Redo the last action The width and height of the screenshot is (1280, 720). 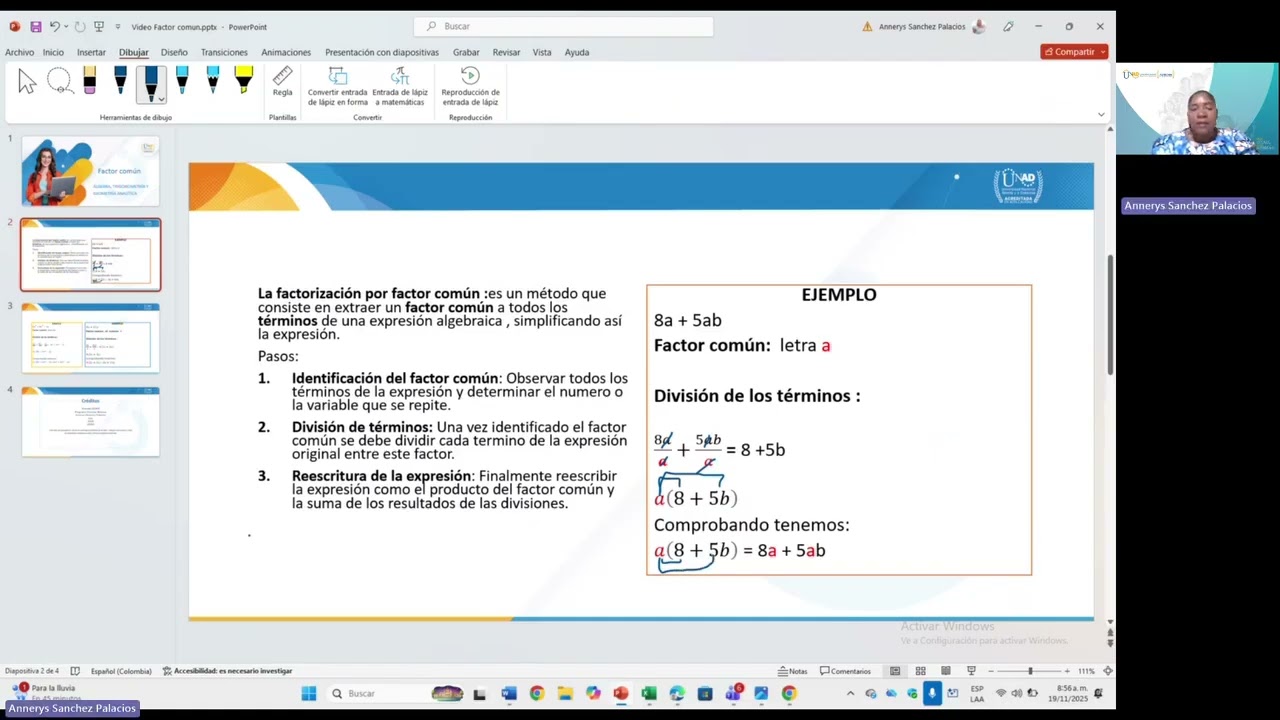[80, 27]
